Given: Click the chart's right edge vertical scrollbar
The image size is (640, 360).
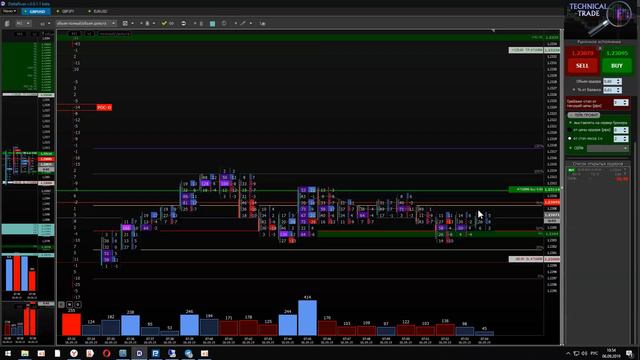Looking at the screenshot, I should coord(562,188).
